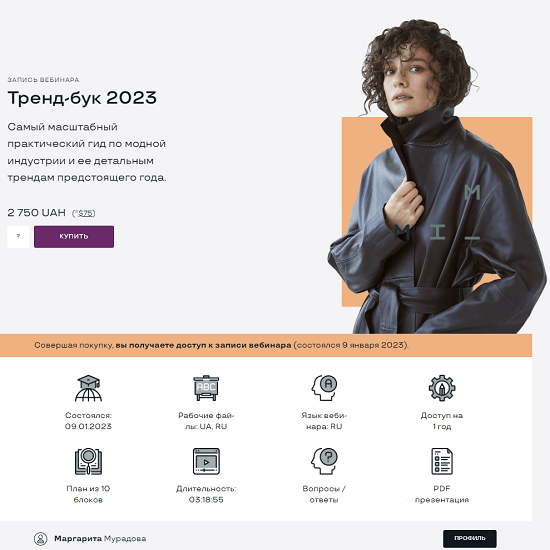Click the gear with pencil access icon
Screen dimensions: 550x550
(442, 388)
